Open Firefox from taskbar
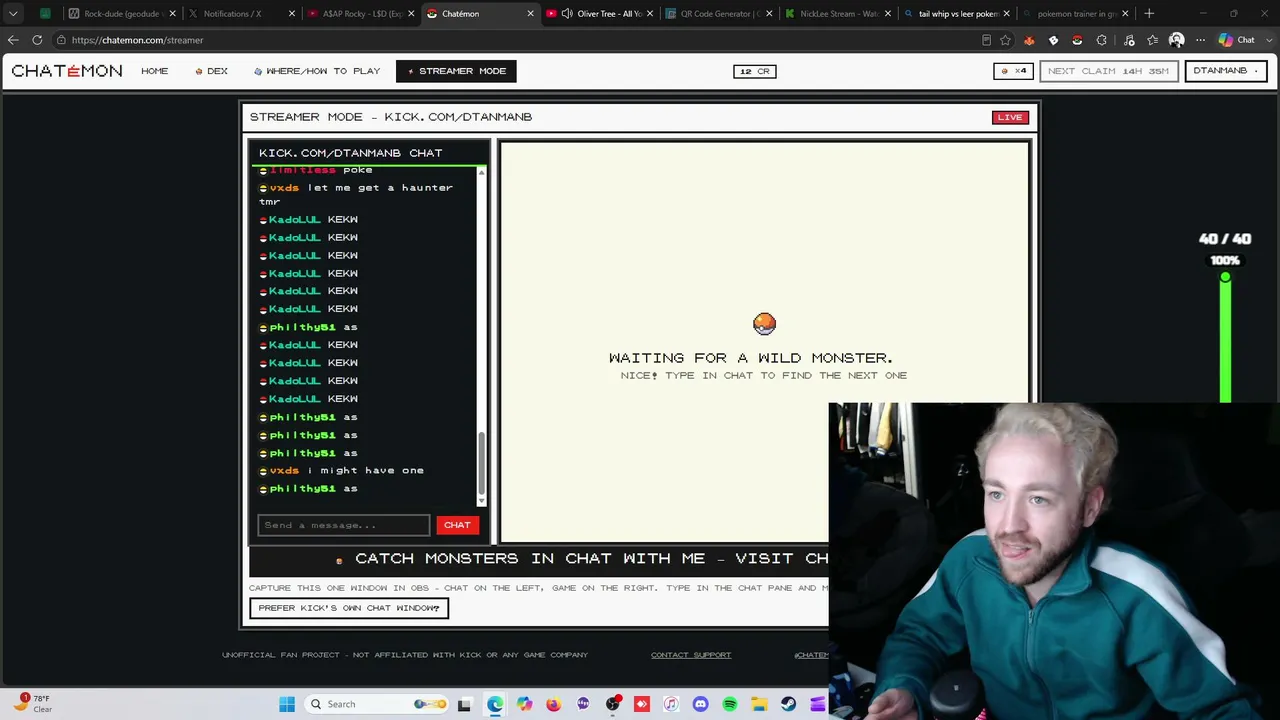 (553, 704)
